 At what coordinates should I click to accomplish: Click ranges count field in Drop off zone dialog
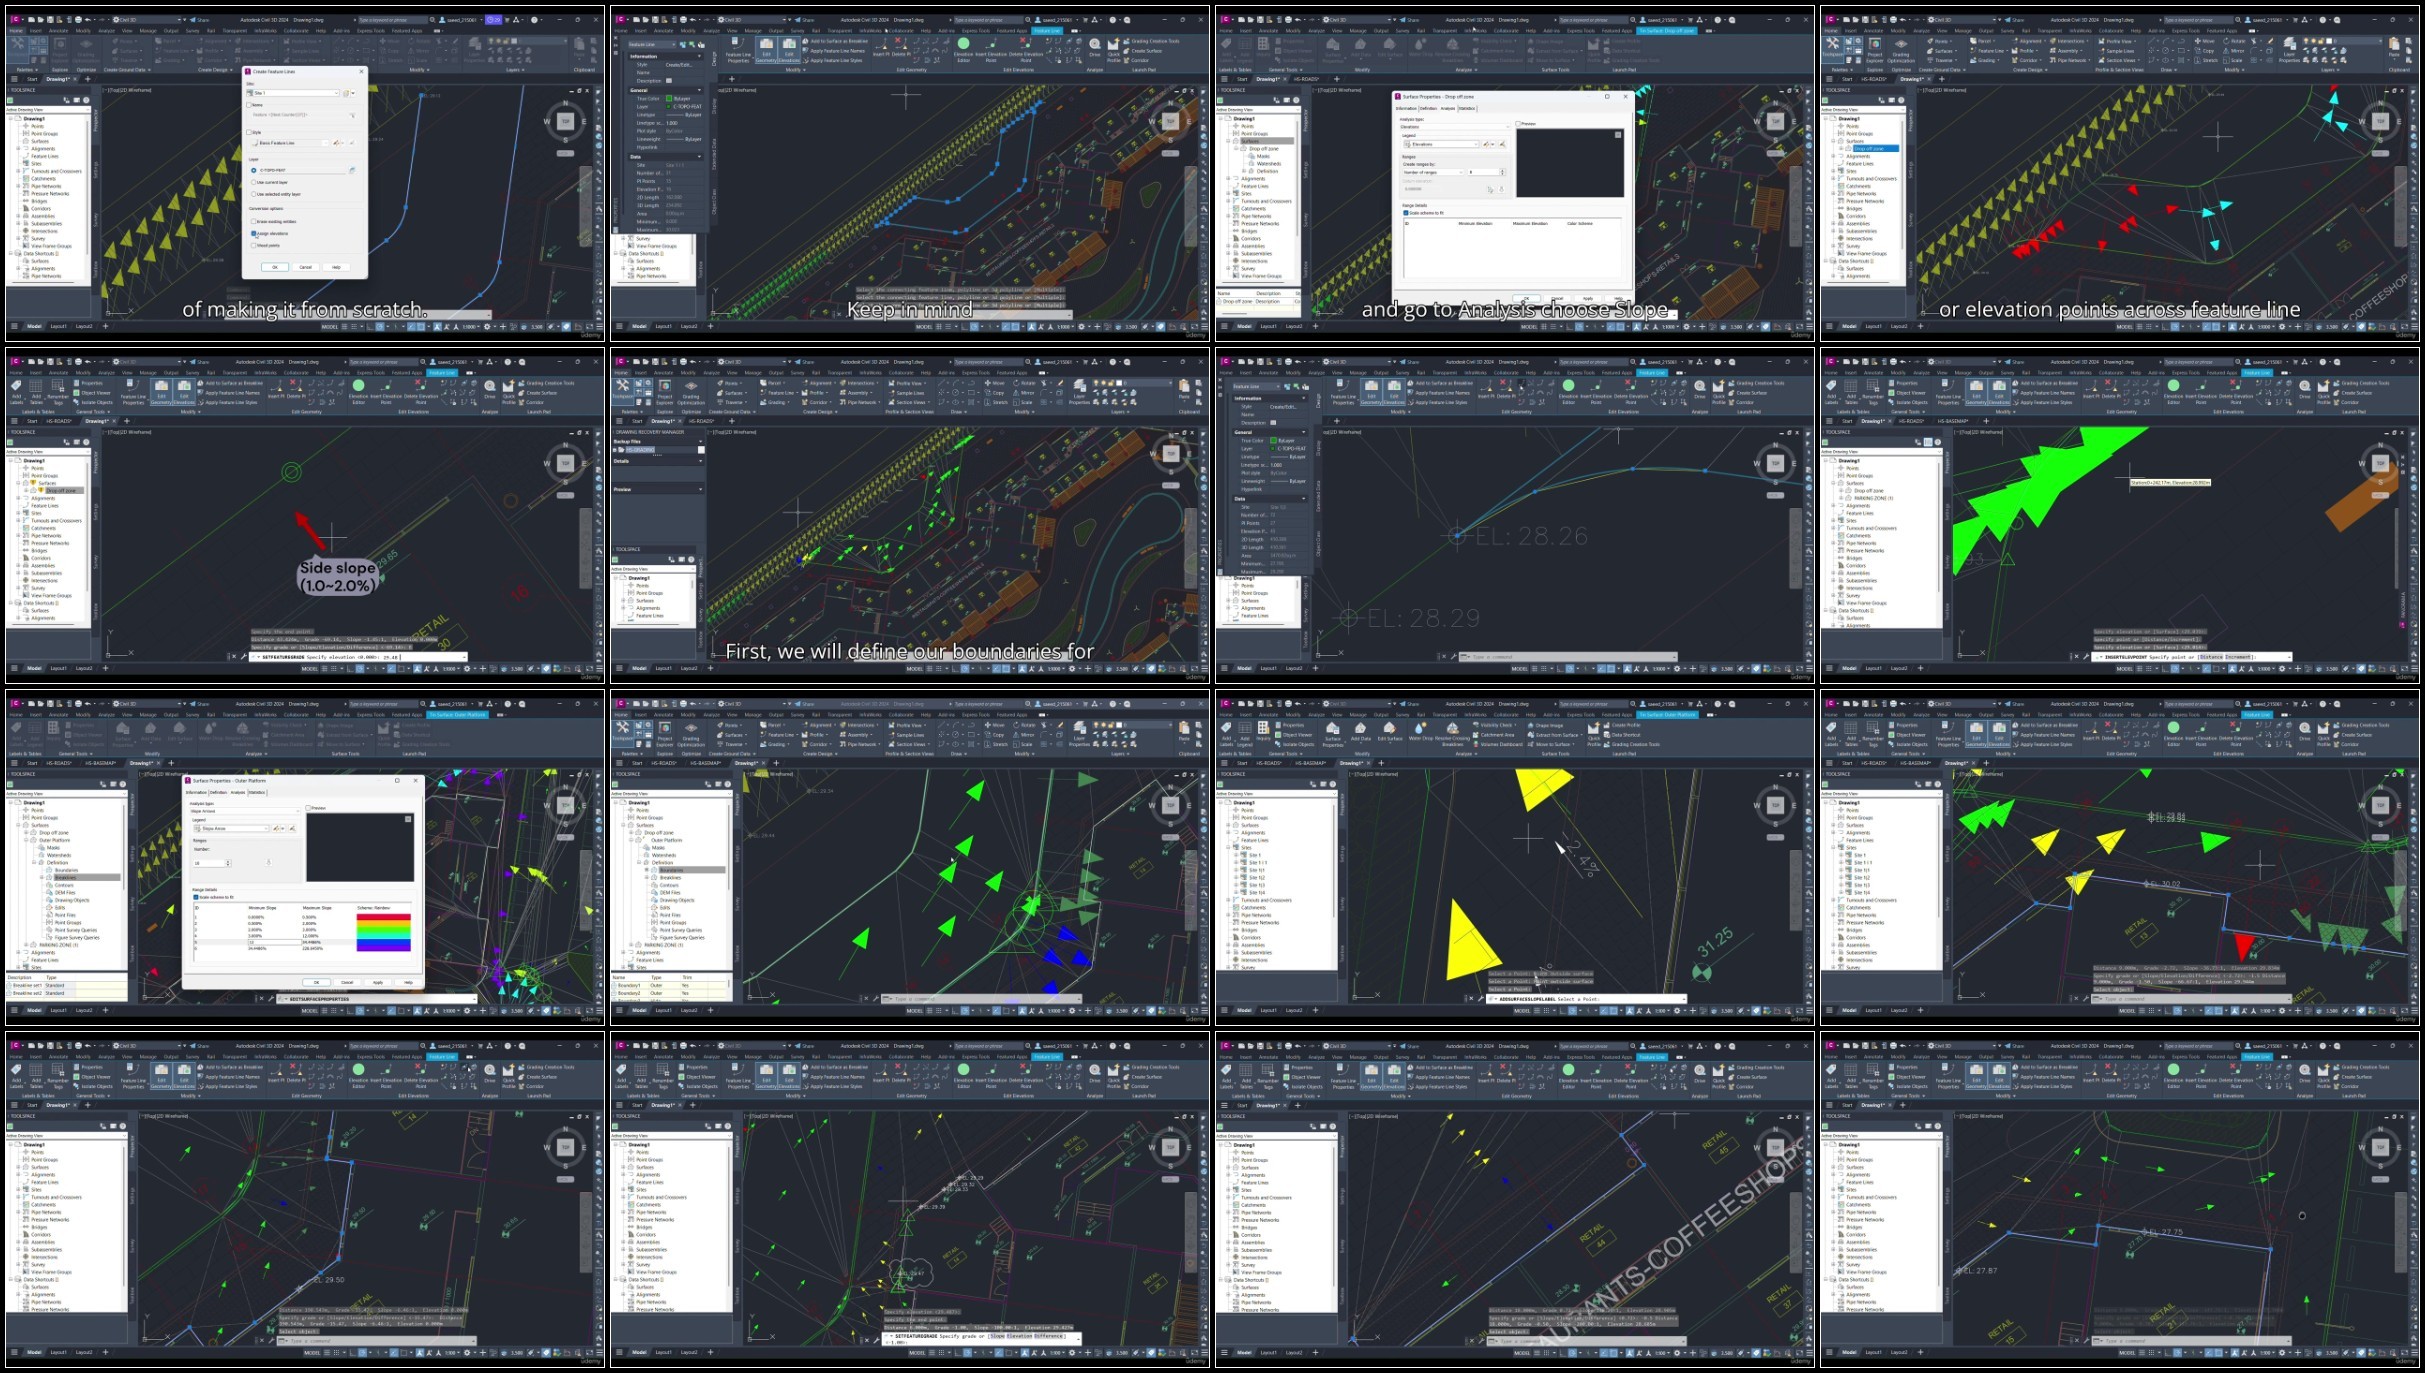click(x=1484, y=172)
